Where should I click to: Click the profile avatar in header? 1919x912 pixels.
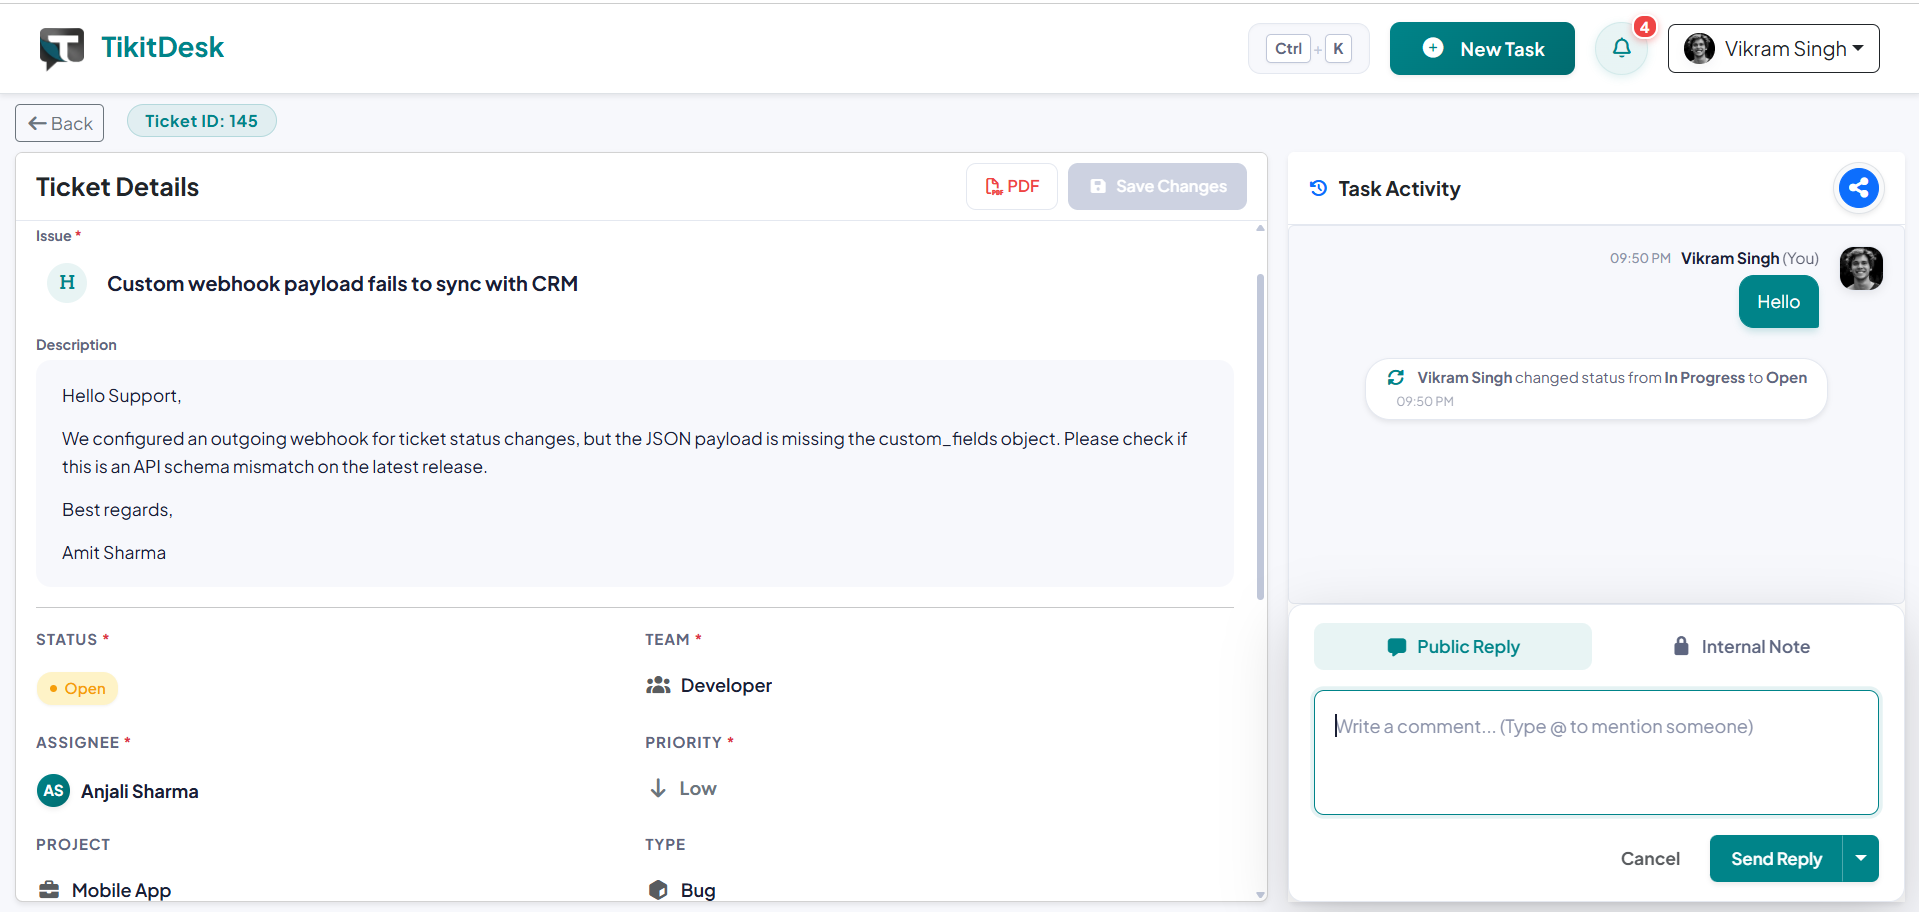tap(1699, 48)
